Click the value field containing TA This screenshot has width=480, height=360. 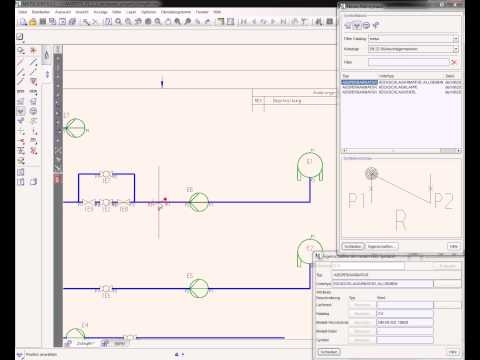tap(405, 314)
